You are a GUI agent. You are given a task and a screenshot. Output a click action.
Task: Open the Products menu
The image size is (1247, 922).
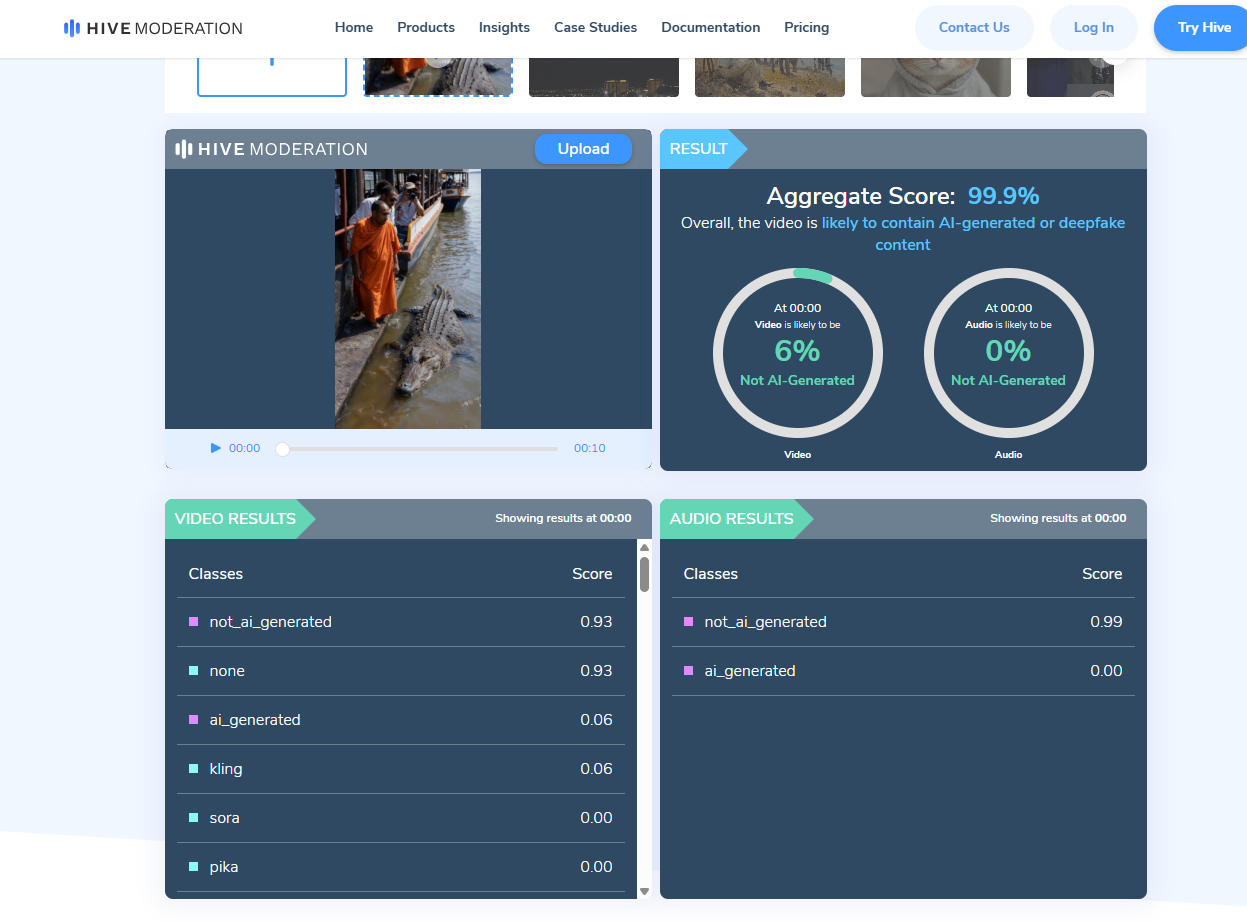point(426,28)
